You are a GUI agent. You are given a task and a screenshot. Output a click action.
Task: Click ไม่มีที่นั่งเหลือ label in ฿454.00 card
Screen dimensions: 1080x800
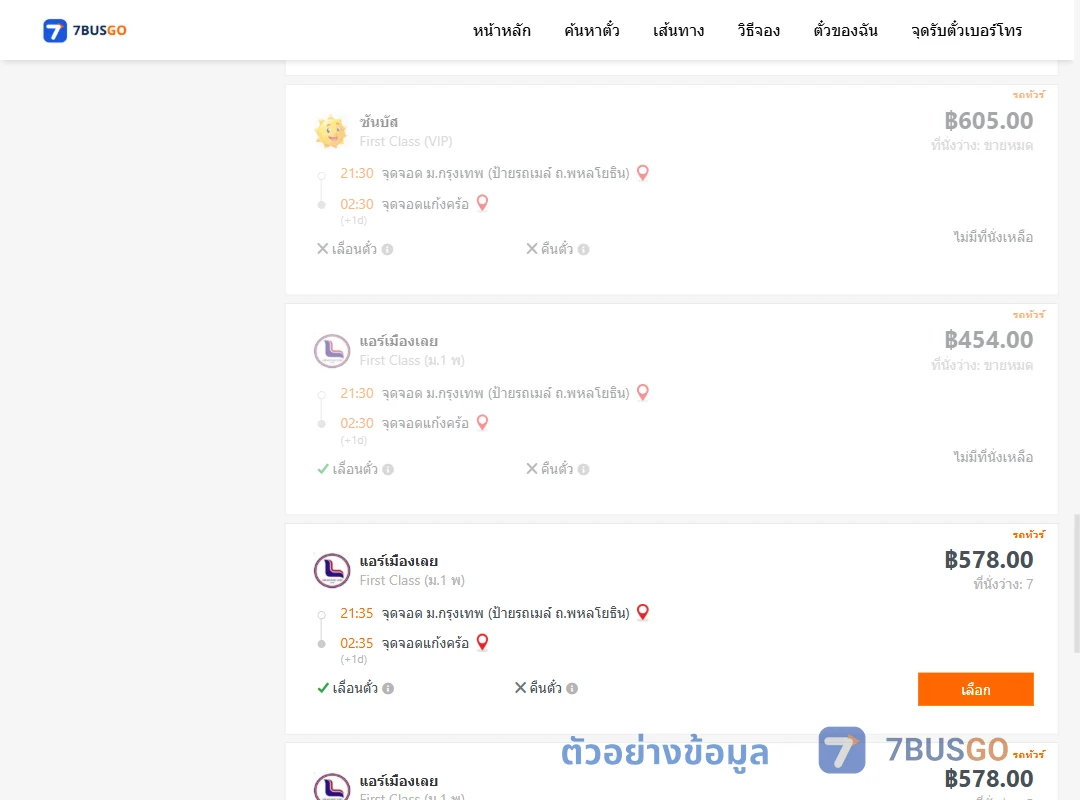993,457
